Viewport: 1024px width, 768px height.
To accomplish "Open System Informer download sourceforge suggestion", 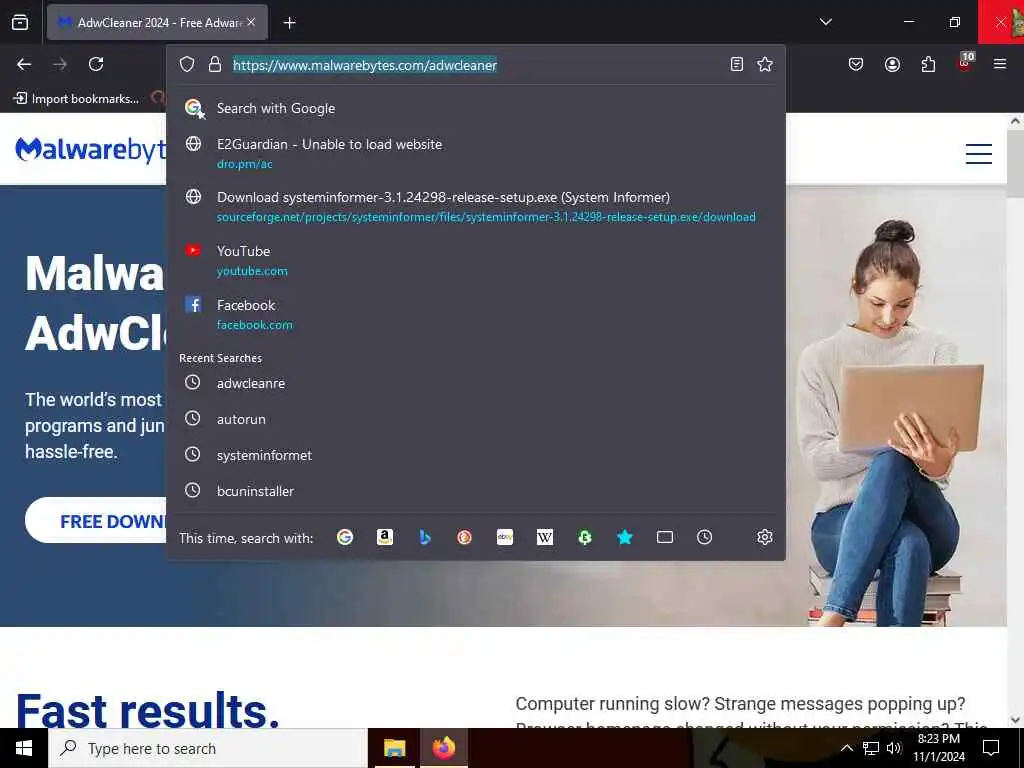I will point(475,206).
